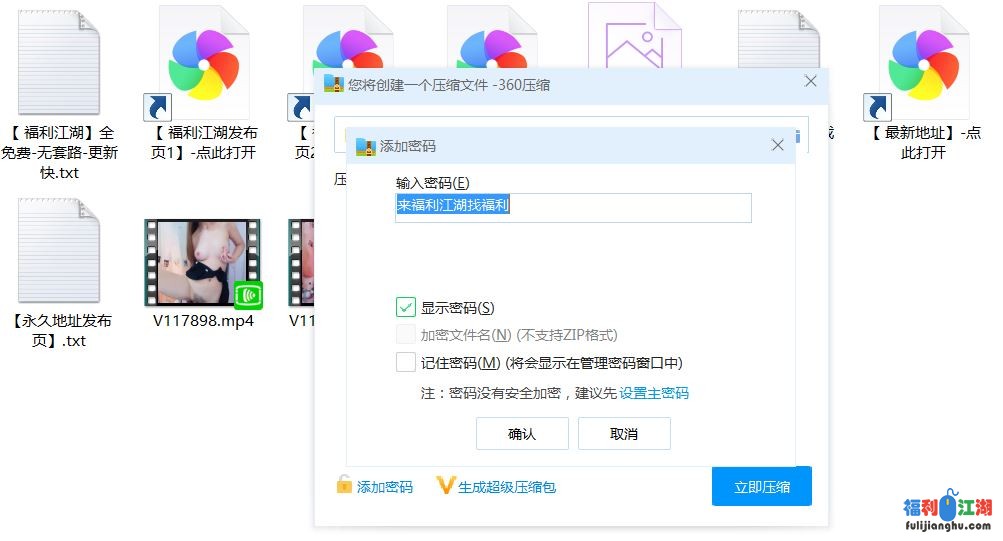Close the 添加密码 dialog
1003x541 pixels.
click(x=777, y=145)
